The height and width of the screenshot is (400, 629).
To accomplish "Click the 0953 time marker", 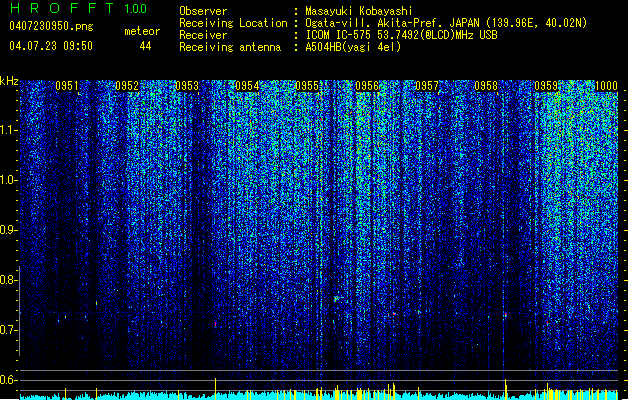I will point(187,86).
